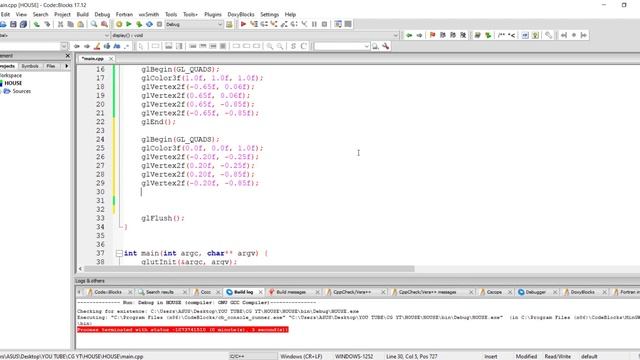The image size is (640, 360).
Task: Click the Copy icon
Action: [x=70, y=24]
